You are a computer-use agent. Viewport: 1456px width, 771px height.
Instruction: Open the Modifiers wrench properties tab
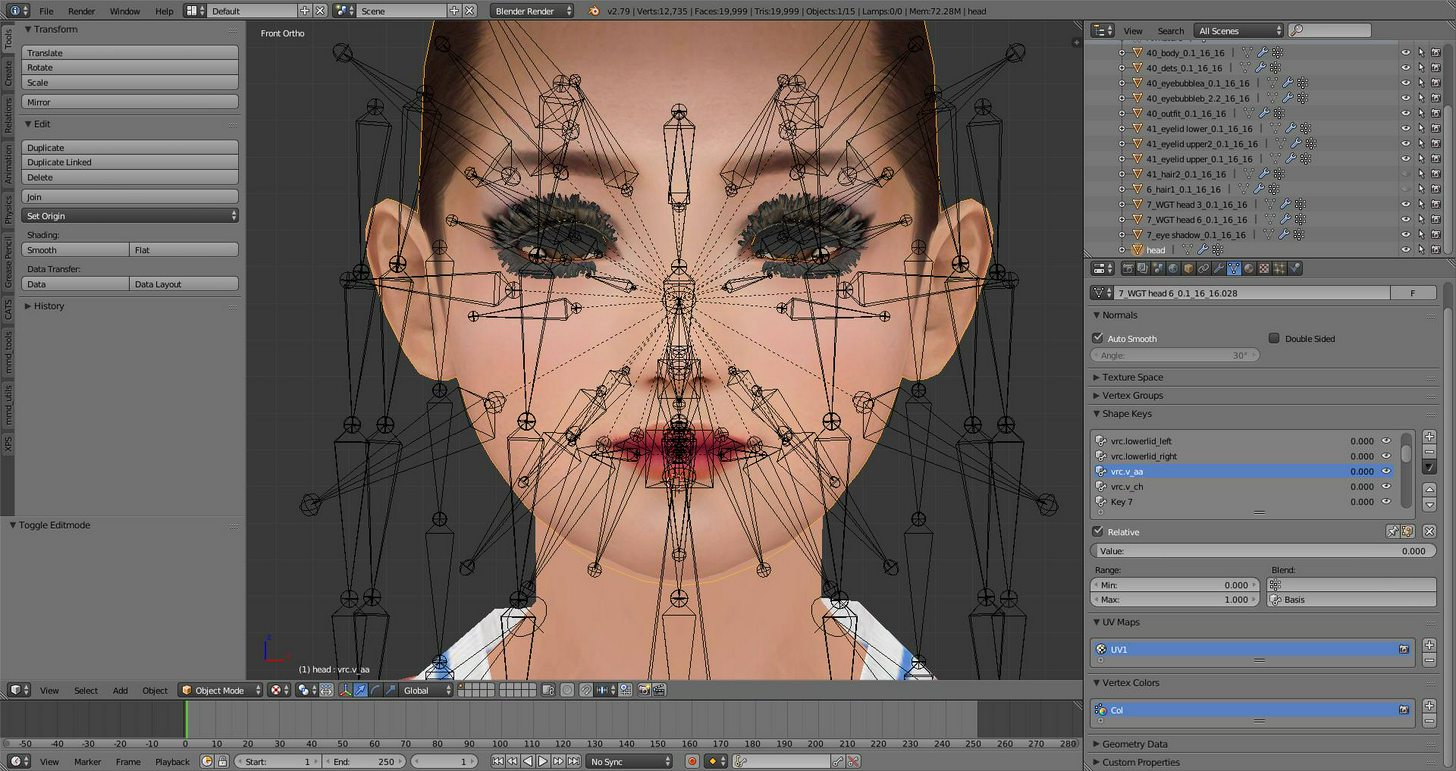coord(1218,268)
